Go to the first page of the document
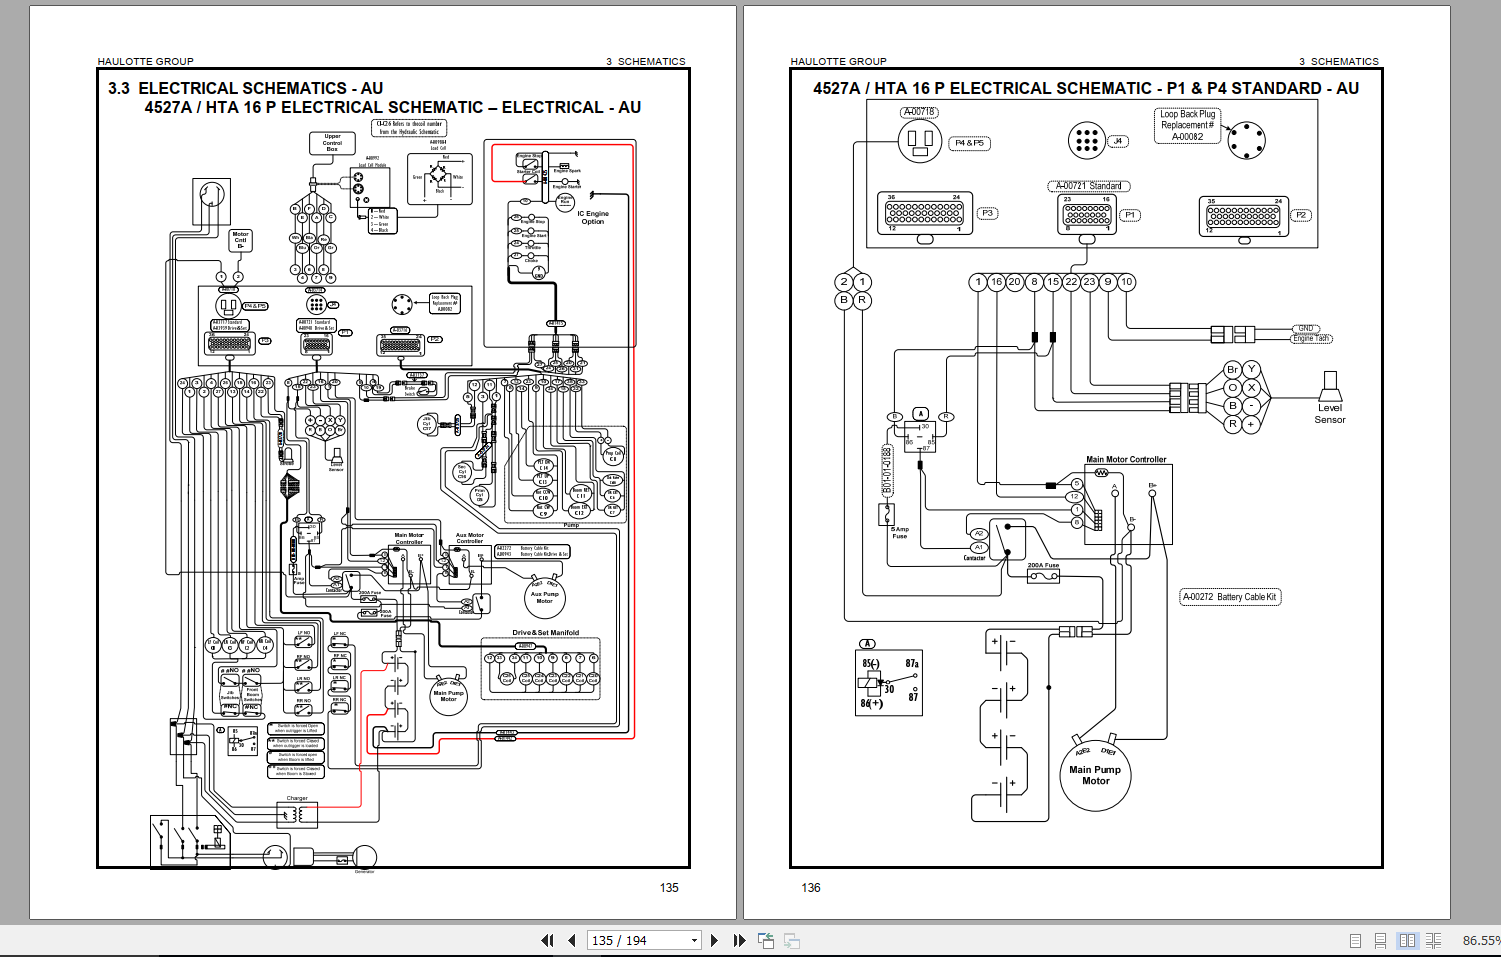 point(547,940)
